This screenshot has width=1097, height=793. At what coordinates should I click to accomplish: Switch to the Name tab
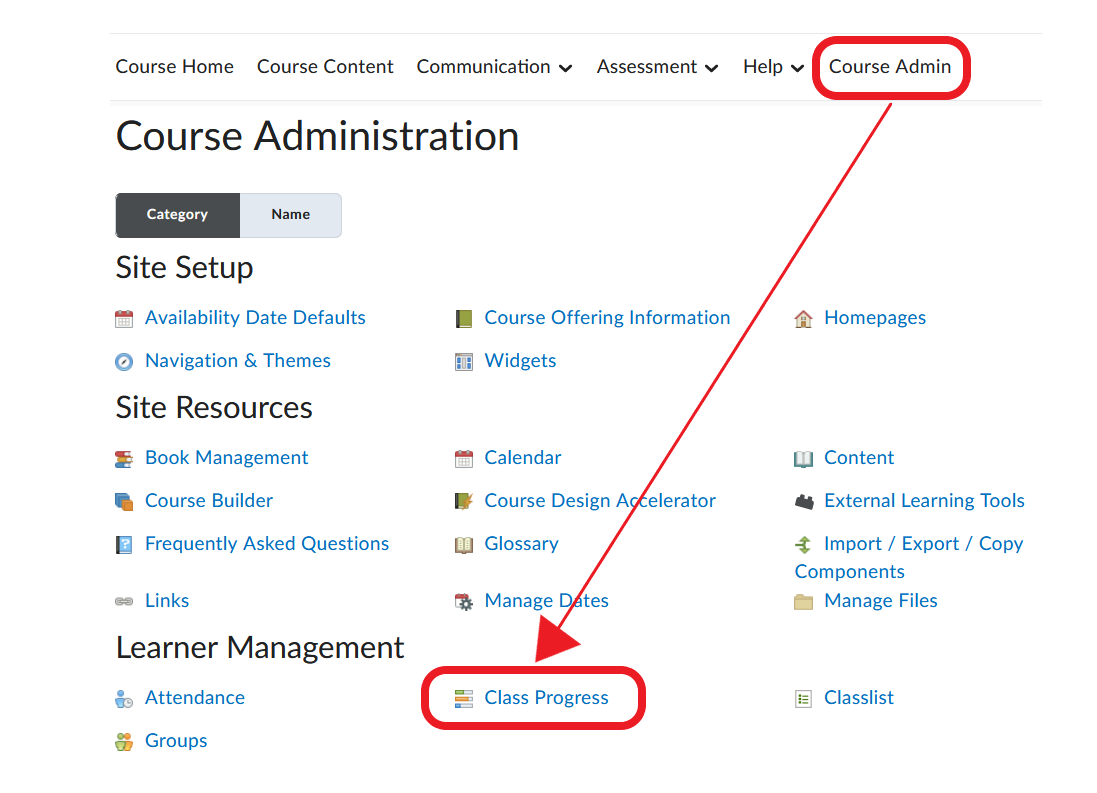(x=290, y=214)
